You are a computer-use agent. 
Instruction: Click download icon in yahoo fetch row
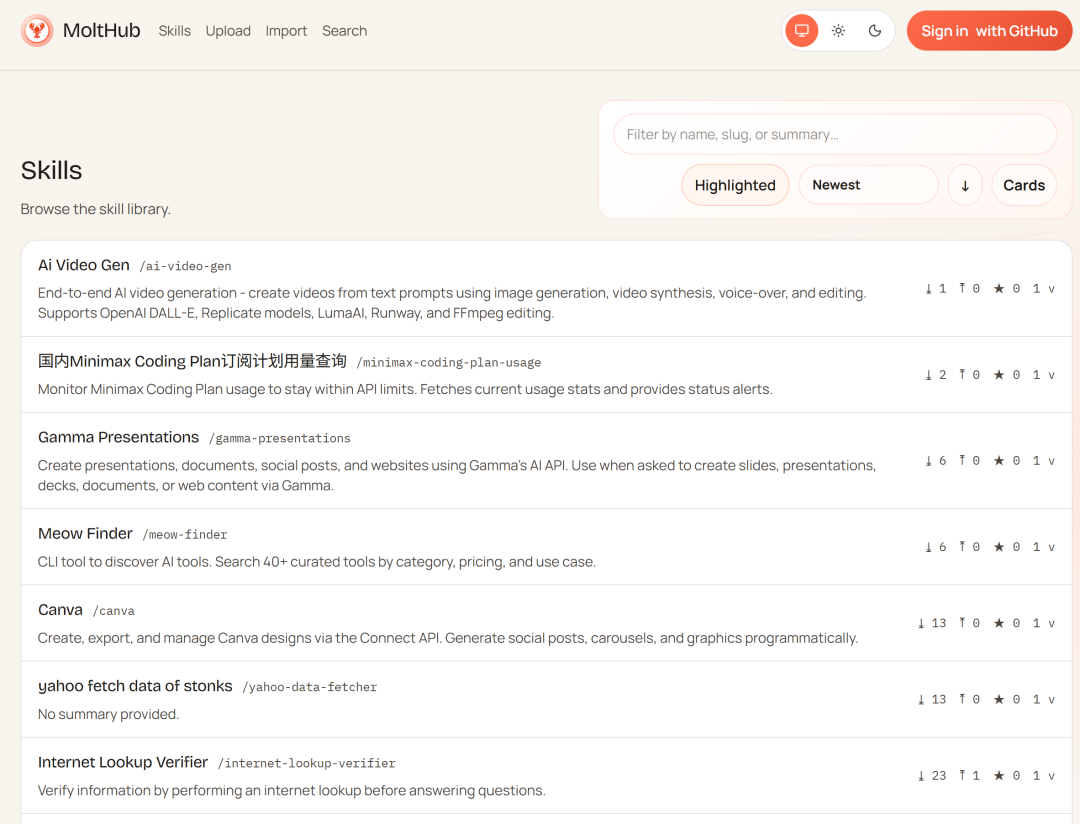(921, 700)
